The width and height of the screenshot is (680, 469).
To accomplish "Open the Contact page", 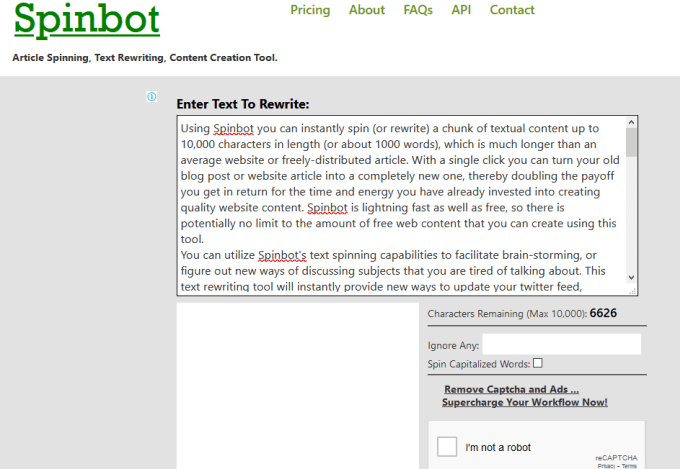I will [x=512, y=10].
